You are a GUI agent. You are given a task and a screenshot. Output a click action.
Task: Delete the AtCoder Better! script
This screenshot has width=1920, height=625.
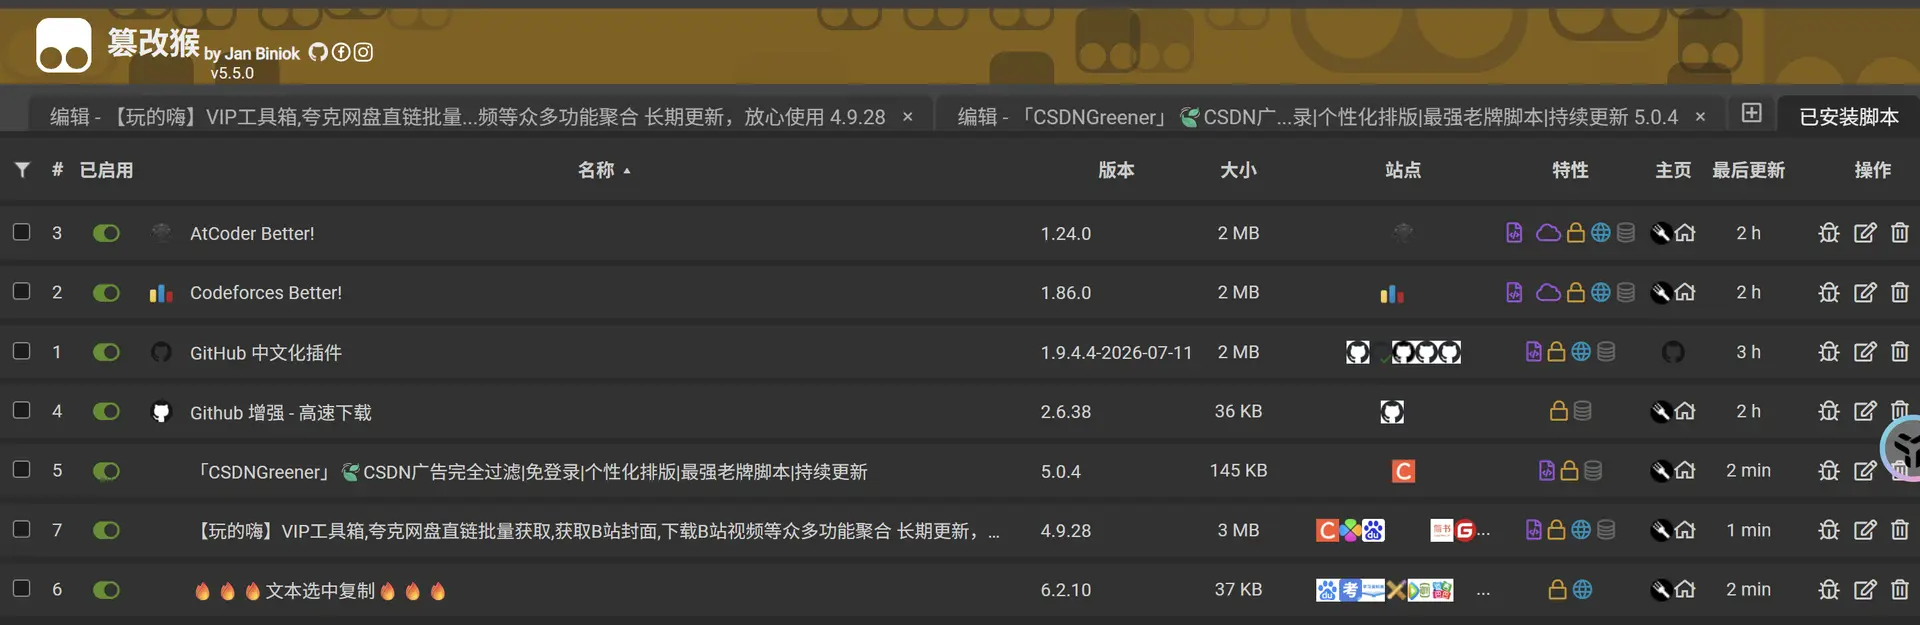pos(1900,233)
